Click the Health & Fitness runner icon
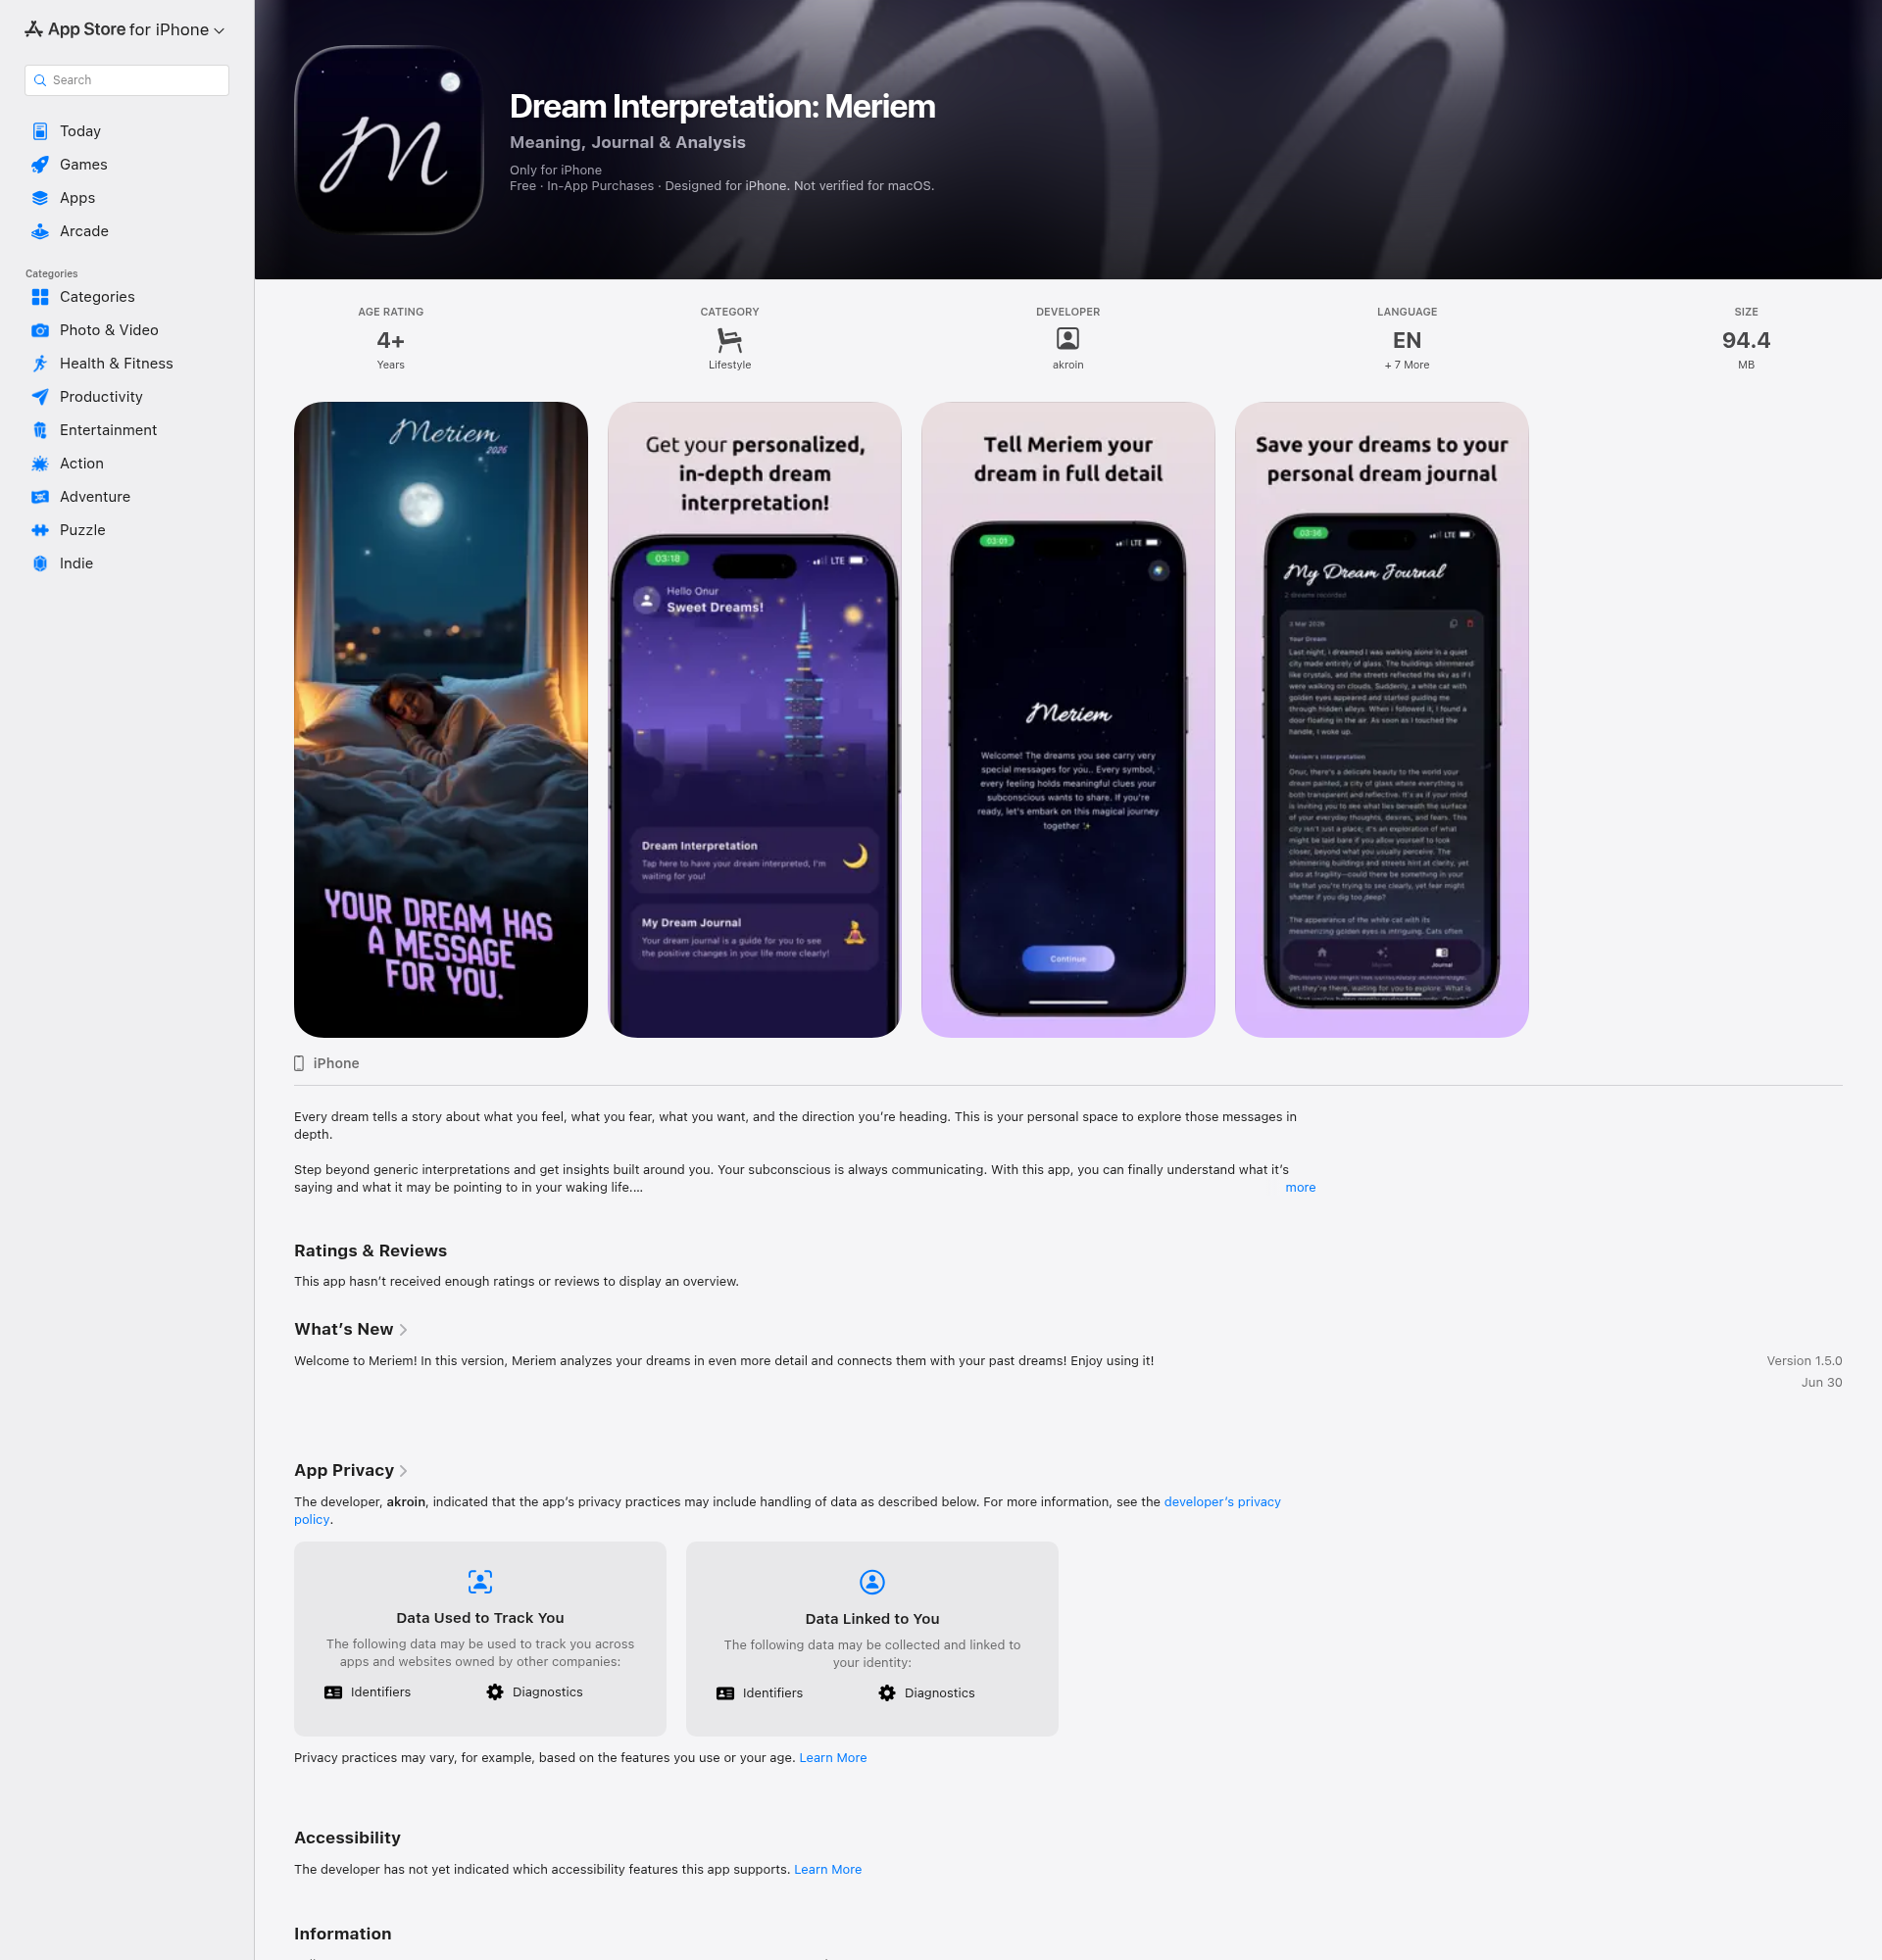This screenshot has width=1882, height=1960. tap(40, 363)
